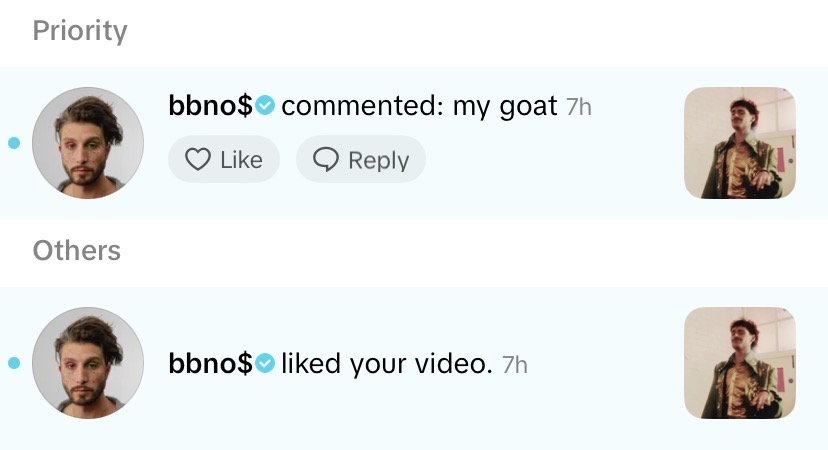View video thumbnail on the comment notification
The image size is (828, 450).
coord(740,143)
